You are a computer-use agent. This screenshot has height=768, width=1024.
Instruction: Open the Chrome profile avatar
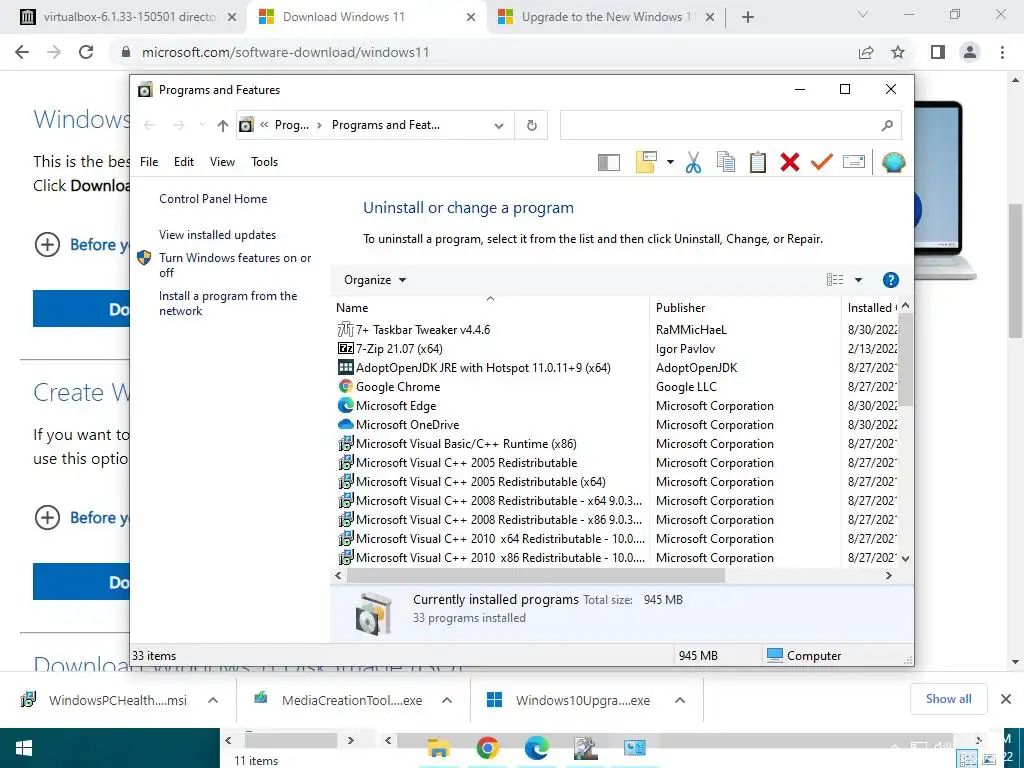coord(970,52)
